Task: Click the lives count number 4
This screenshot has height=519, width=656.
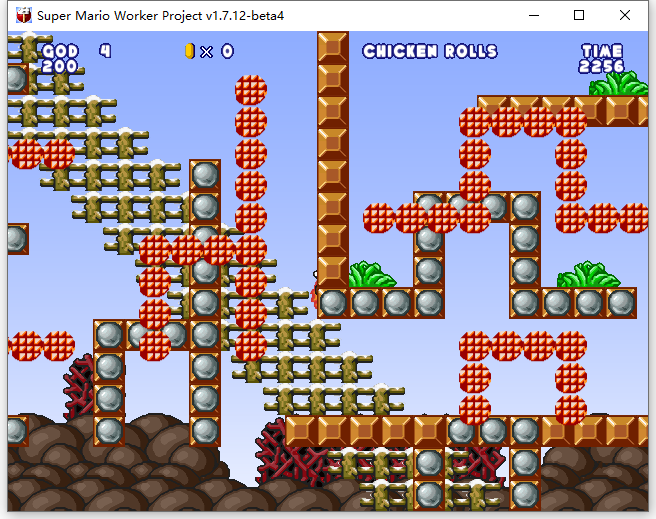Action: point(105,51)
